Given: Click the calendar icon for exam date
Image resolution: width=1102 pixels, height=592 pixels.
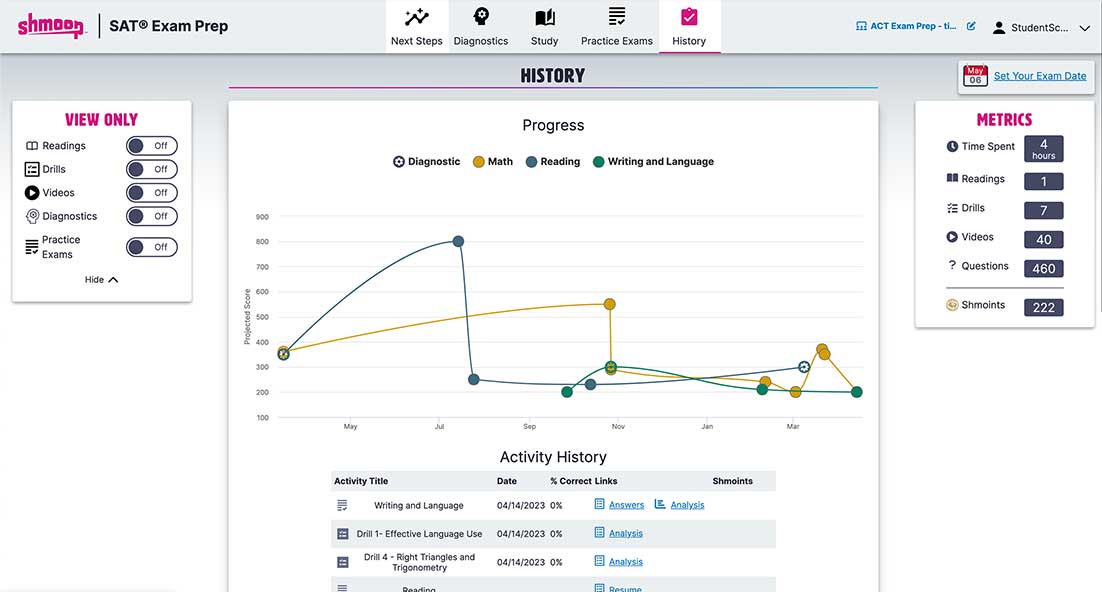Looking at the screenshot, I should click(x=975, y=76).
